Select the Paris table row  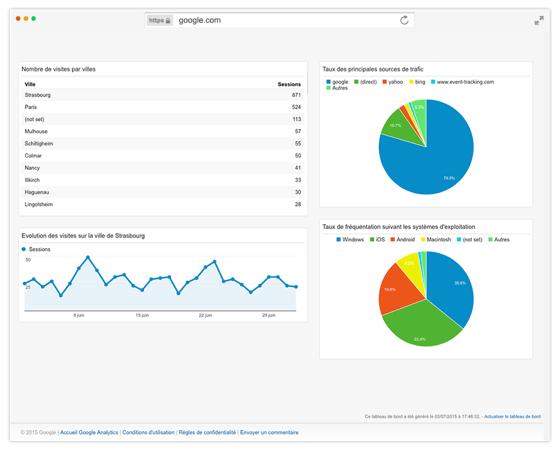163,107
